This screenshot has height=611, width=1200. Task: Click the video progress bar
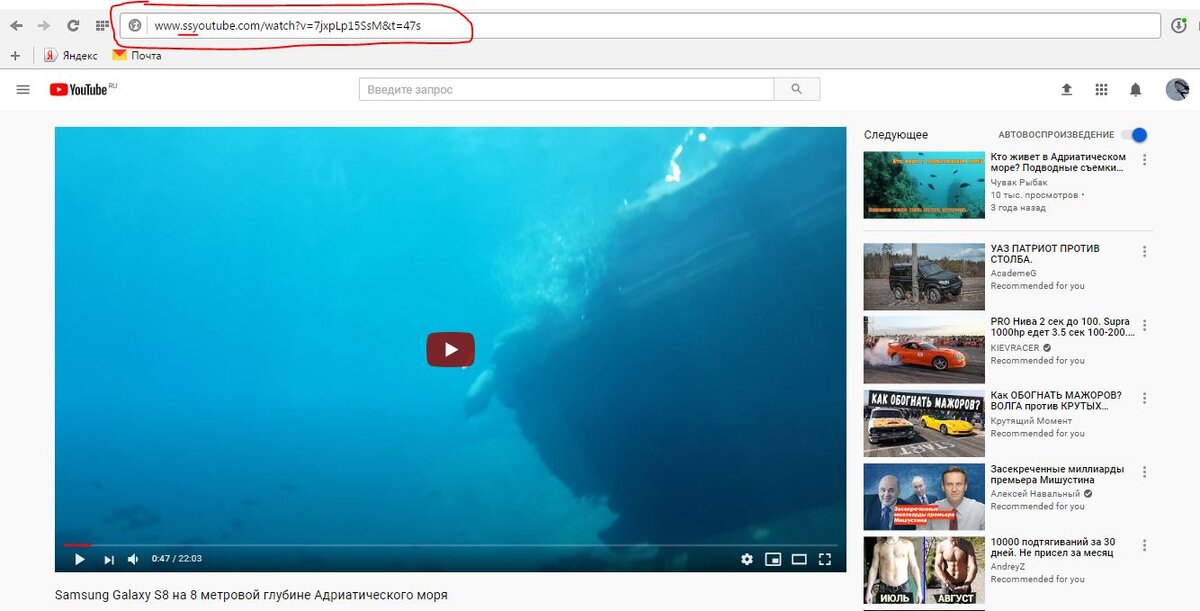(x=450, y=545)
